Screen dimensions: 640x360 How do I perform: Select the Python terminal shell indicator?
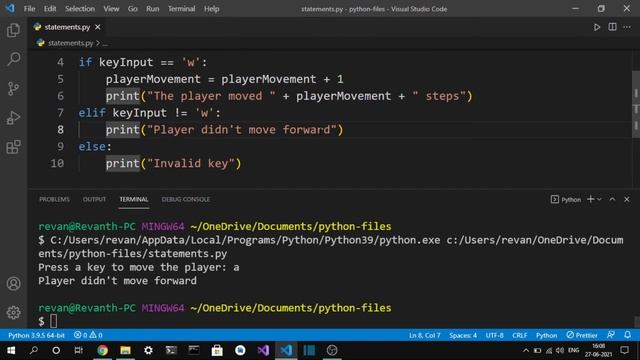click(566, 199)
